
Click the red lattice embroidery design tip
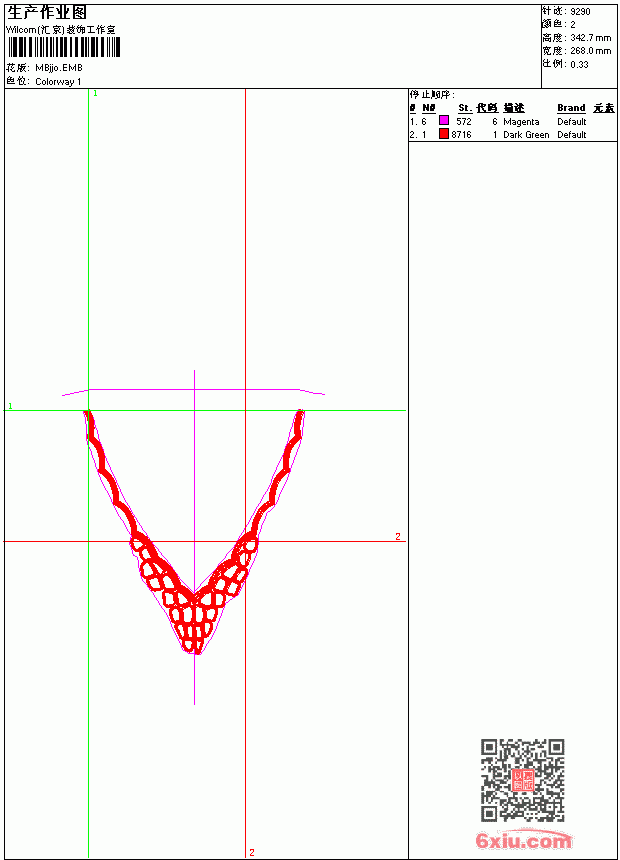(195, 650)
